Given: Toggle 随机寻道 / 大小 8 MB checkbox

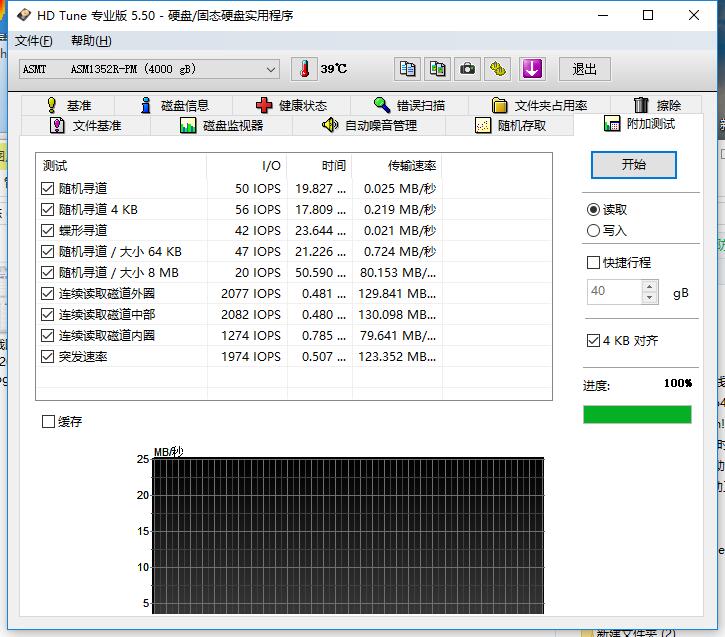Looking at the screenshot, I should pos(48,272).
